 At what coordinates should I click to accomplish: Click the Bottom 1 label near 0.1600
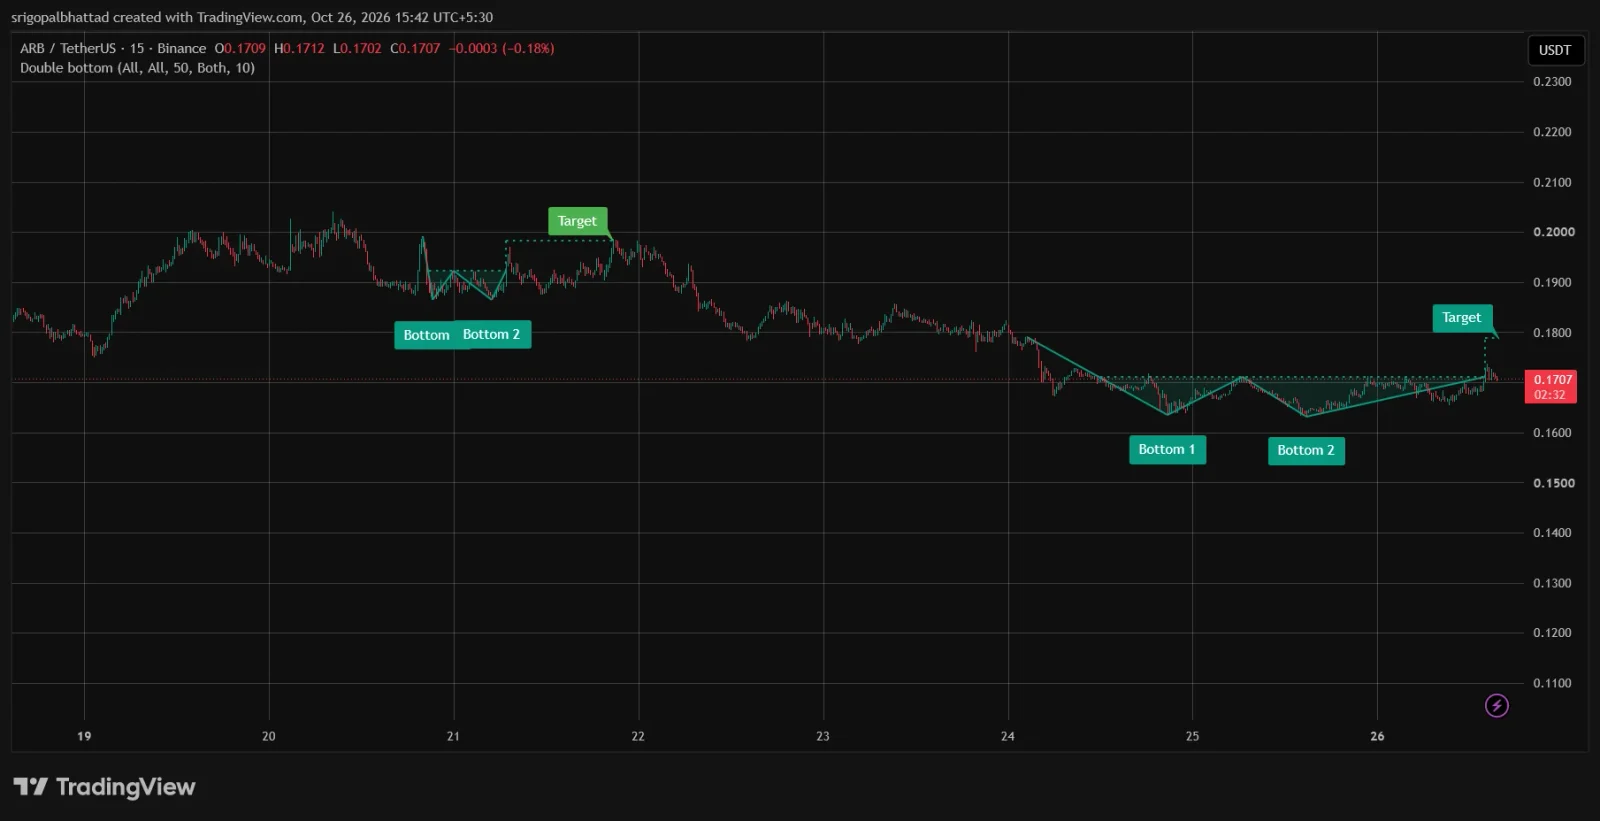(x=1167, y=449)
